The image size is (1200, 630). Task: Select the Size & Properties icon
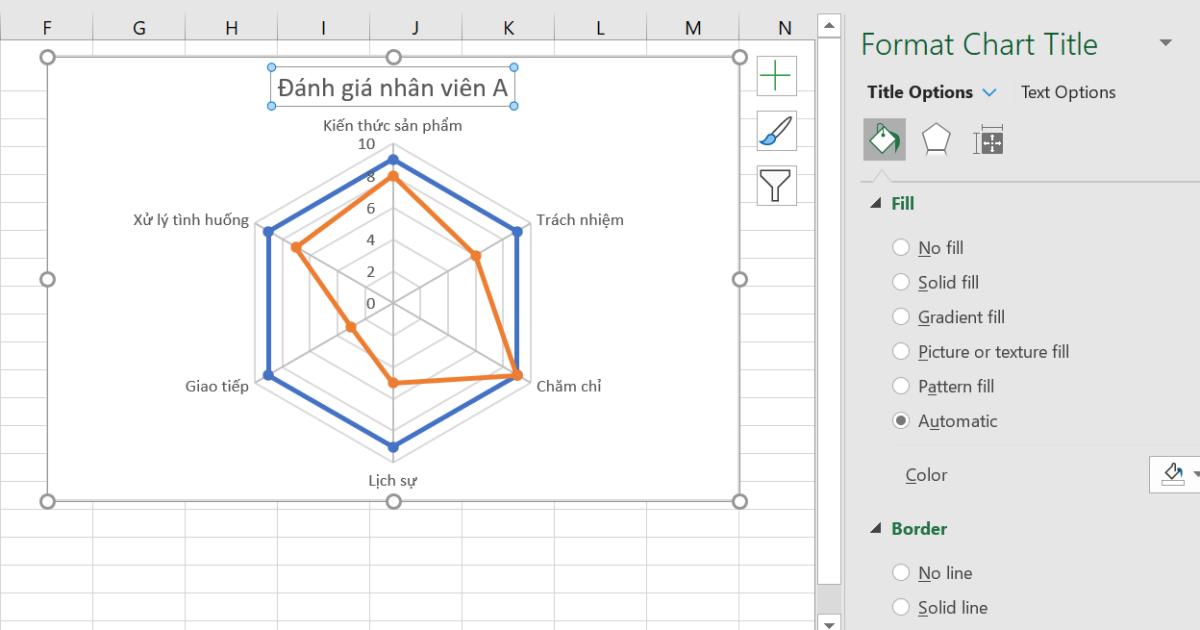point(988,139)
